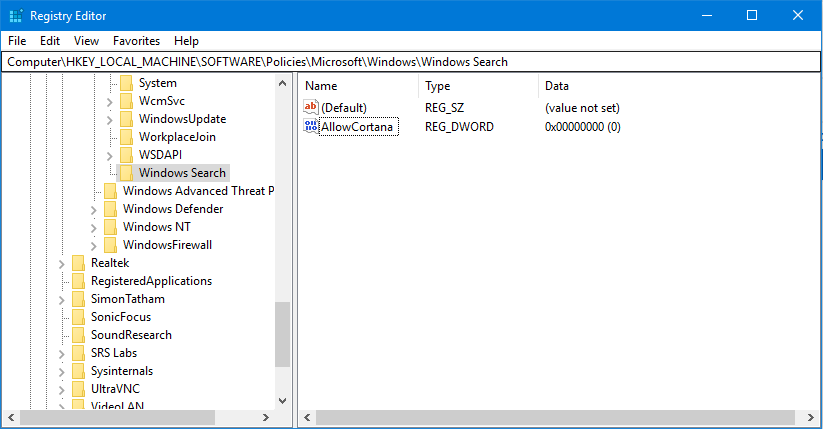The height and width of the screenshot is (429, 823).
Task: Select the SonicFocus folder icon
Action: pos(78,317)
